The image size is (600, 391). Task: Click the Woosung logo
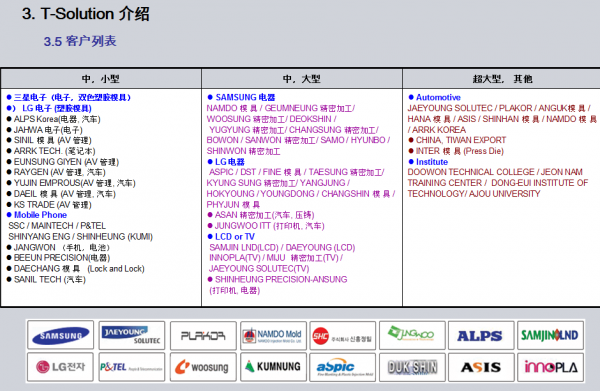[203, 367]
